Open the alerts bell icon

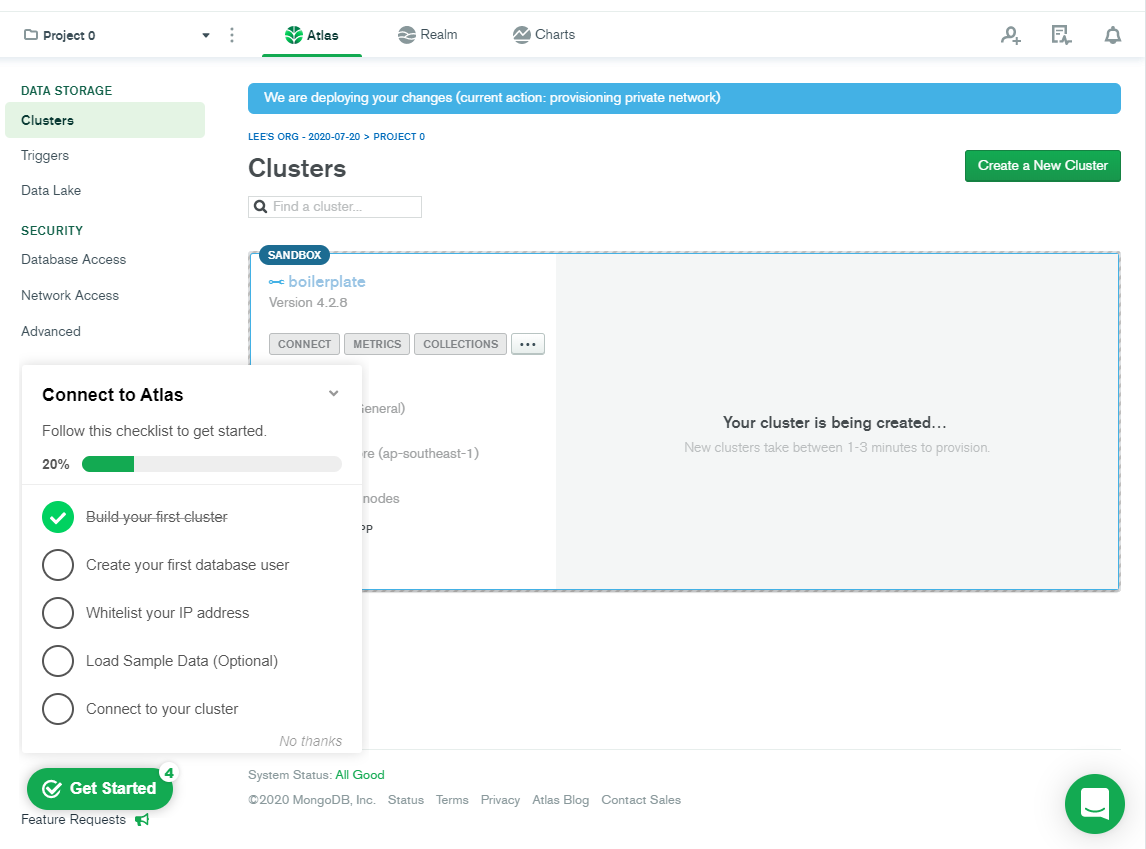coord(1112,35)
